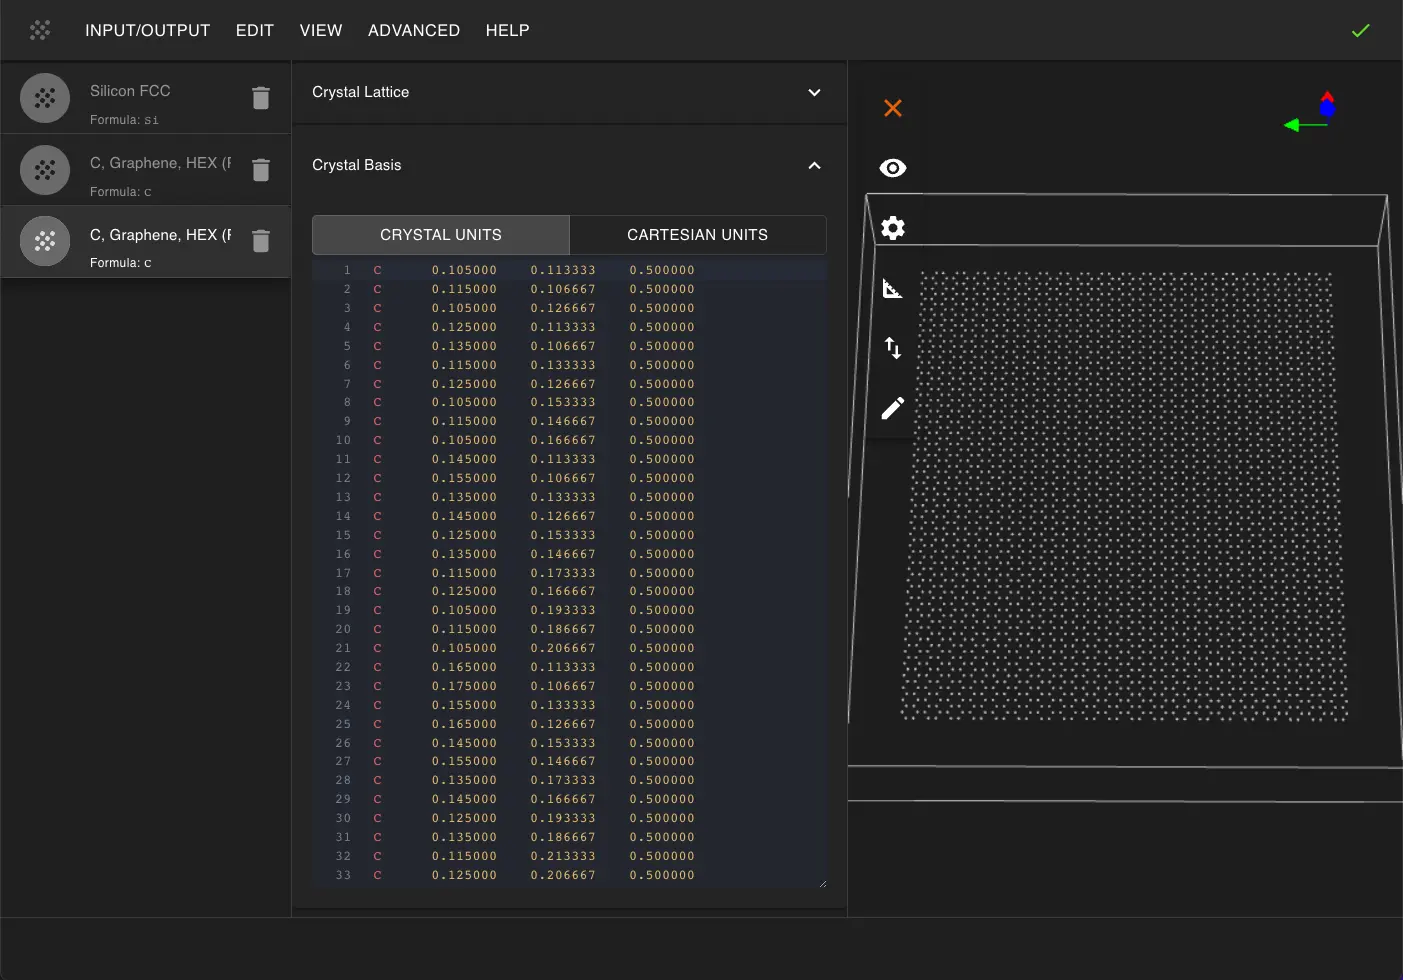Switch to Crystal Units mode

click(x=441, y=235)
